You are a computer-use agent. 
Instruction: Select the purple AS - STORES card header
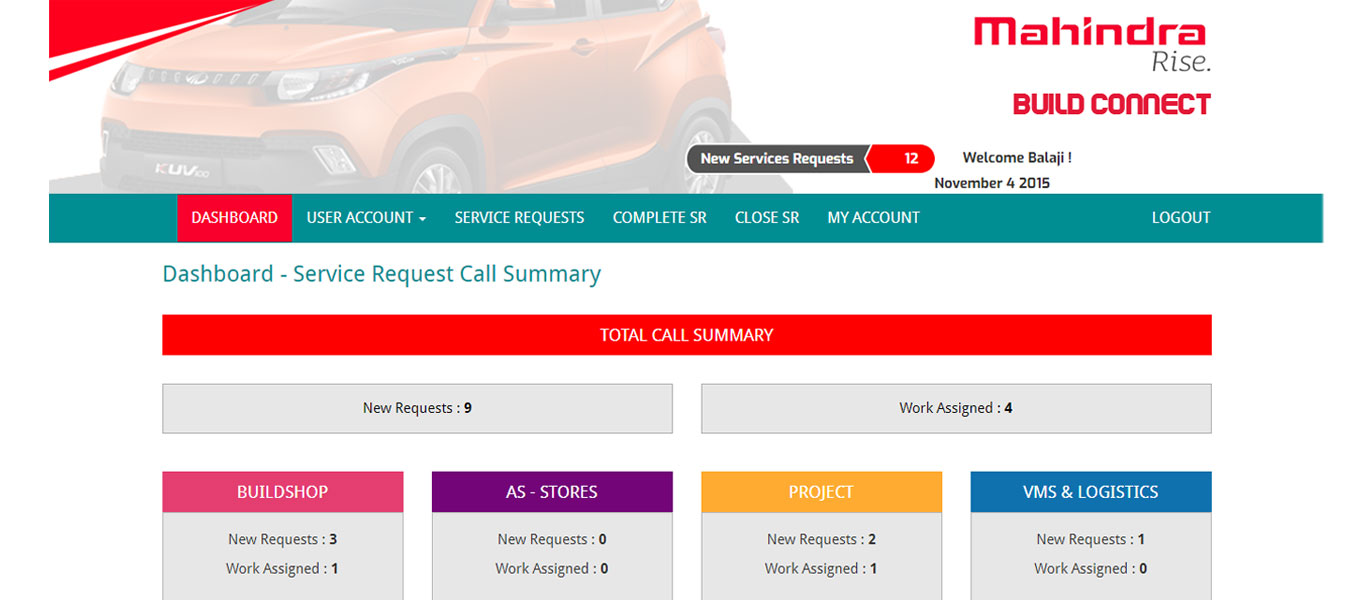[x=552, y=492]
